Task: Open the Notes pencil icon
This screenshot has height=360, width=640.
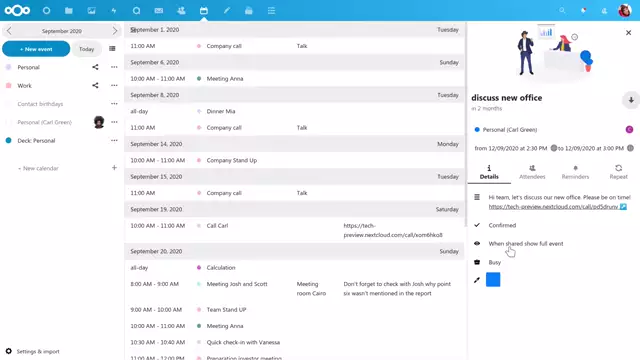Action: pyautogui.click(x=227, y=11)
